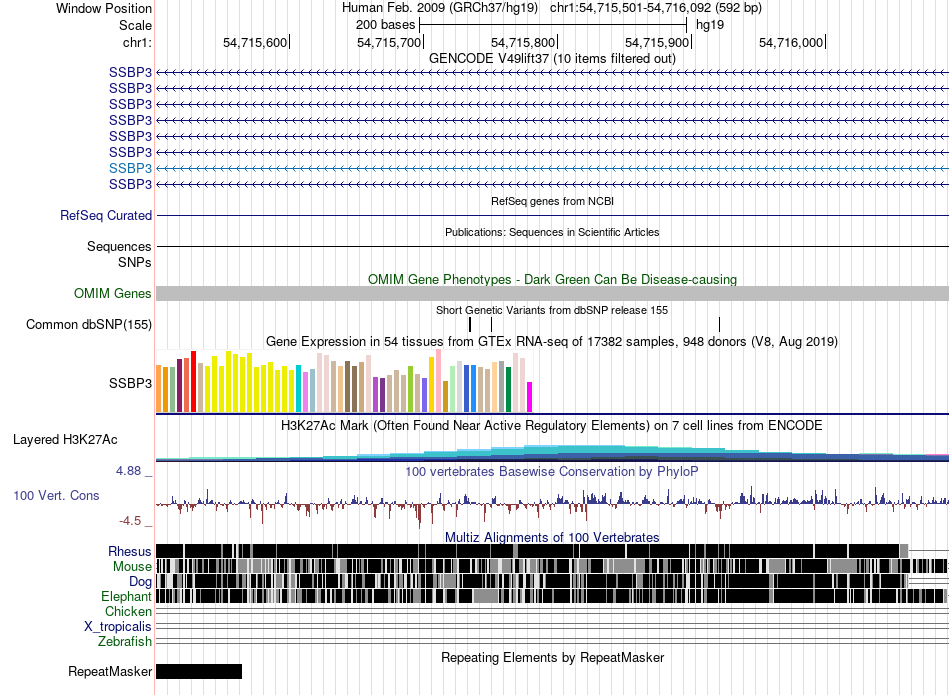Open Short Genetic Variants from dbSNP title

coord(552,310)
